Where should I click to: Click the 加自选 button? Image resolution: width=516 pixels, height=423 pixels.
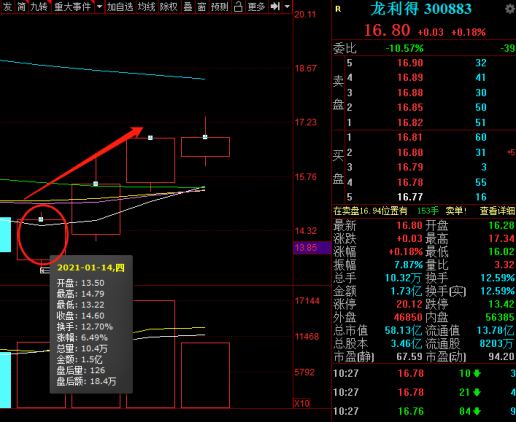(120, 6)
